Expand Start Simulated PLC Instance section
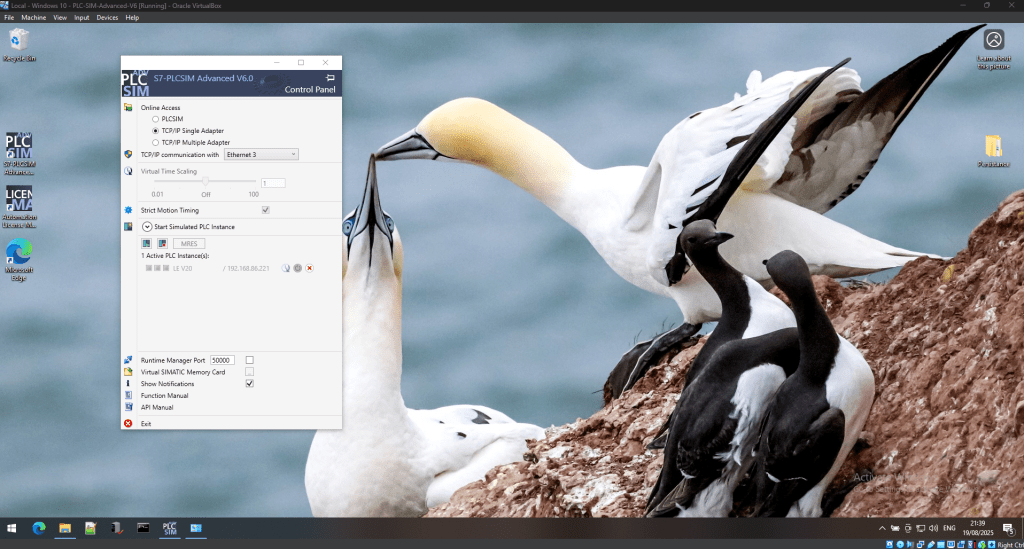The width and height of the screenshot is (1024, 549). [x=147, y=227]
